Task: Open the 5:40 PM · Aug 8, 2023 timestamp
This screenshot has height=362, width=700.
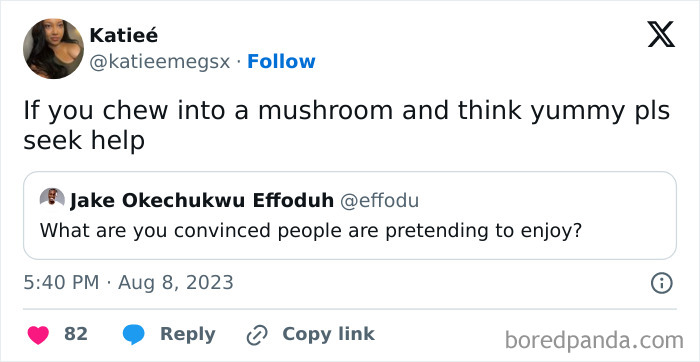Action: tap(129, 283)
